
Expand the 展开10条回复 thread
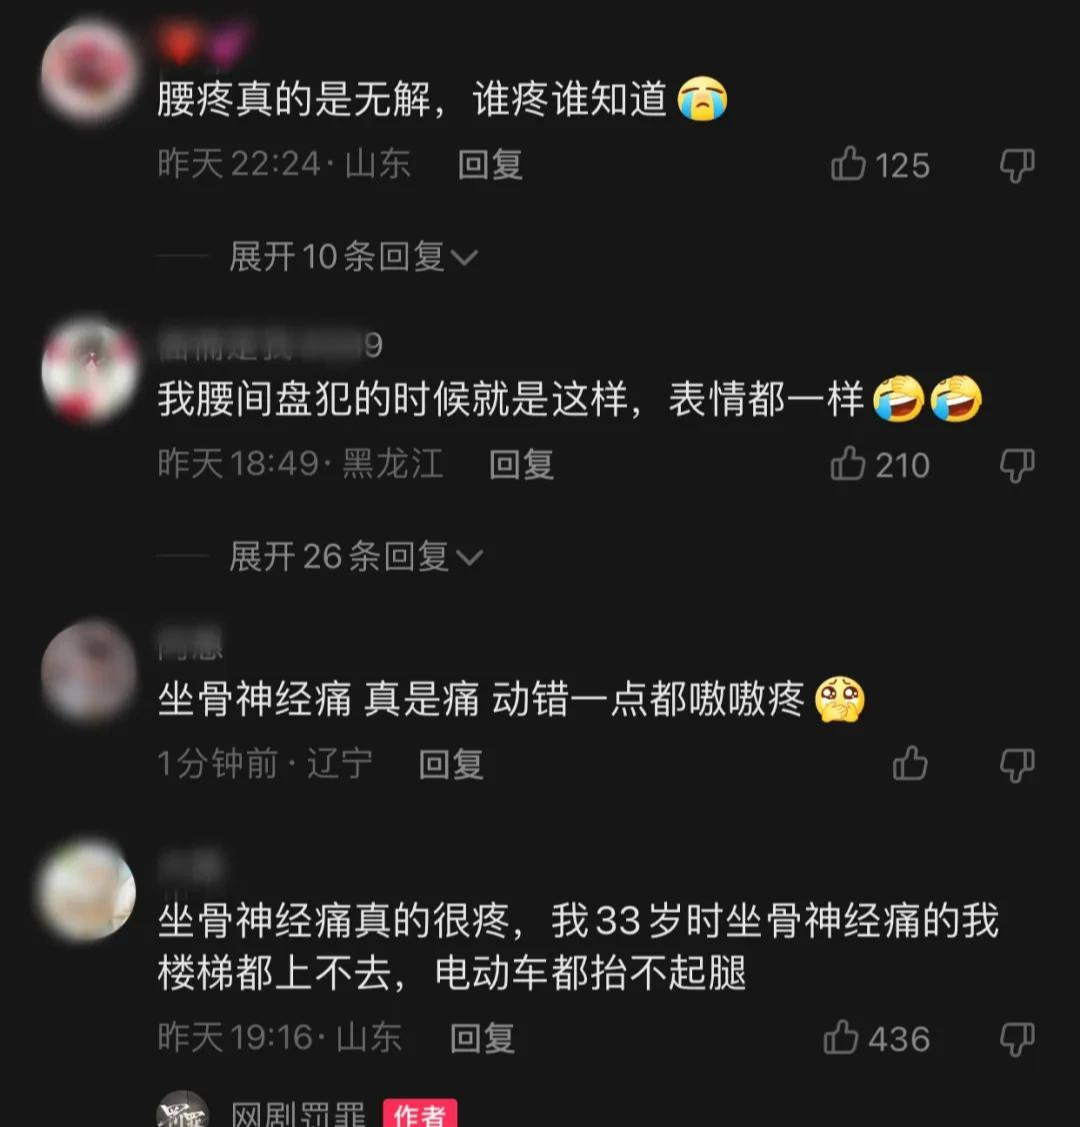pos(353,257)
